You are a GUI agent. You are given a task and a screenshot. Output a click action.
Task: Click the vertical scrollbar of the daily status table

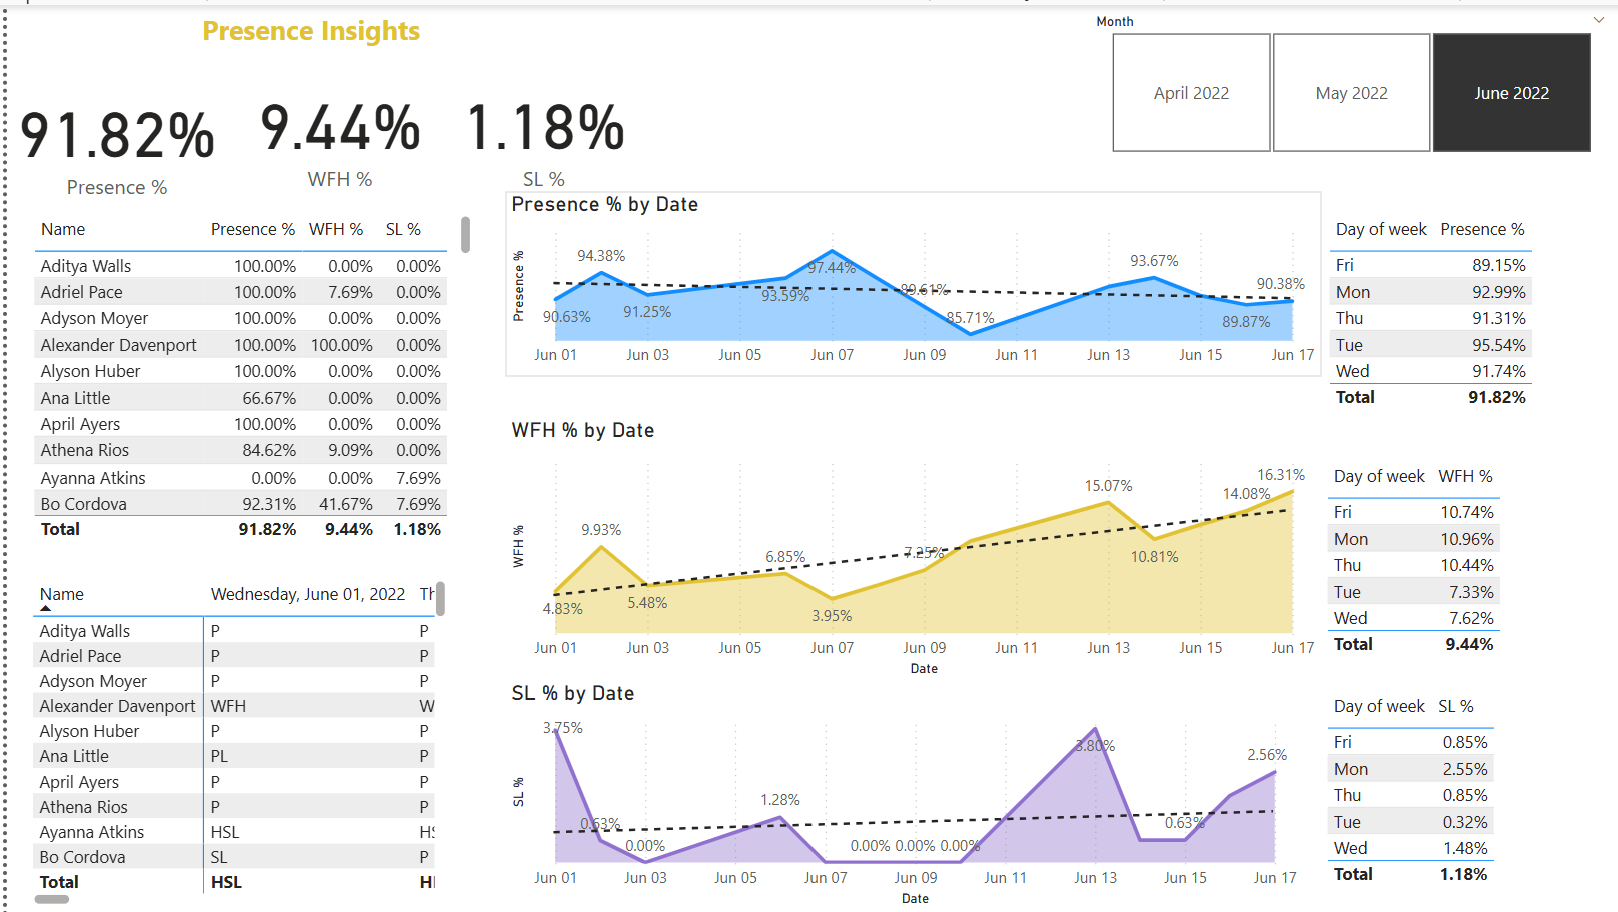440,599
